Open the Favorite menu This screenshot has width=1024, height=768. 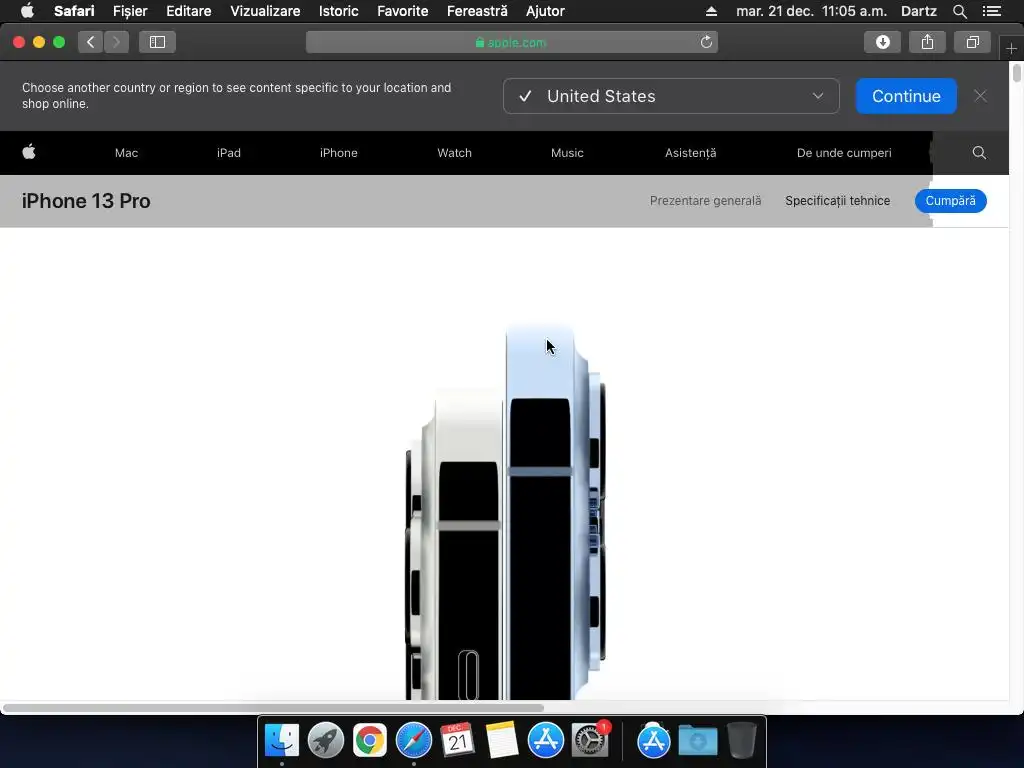[402, 11]
